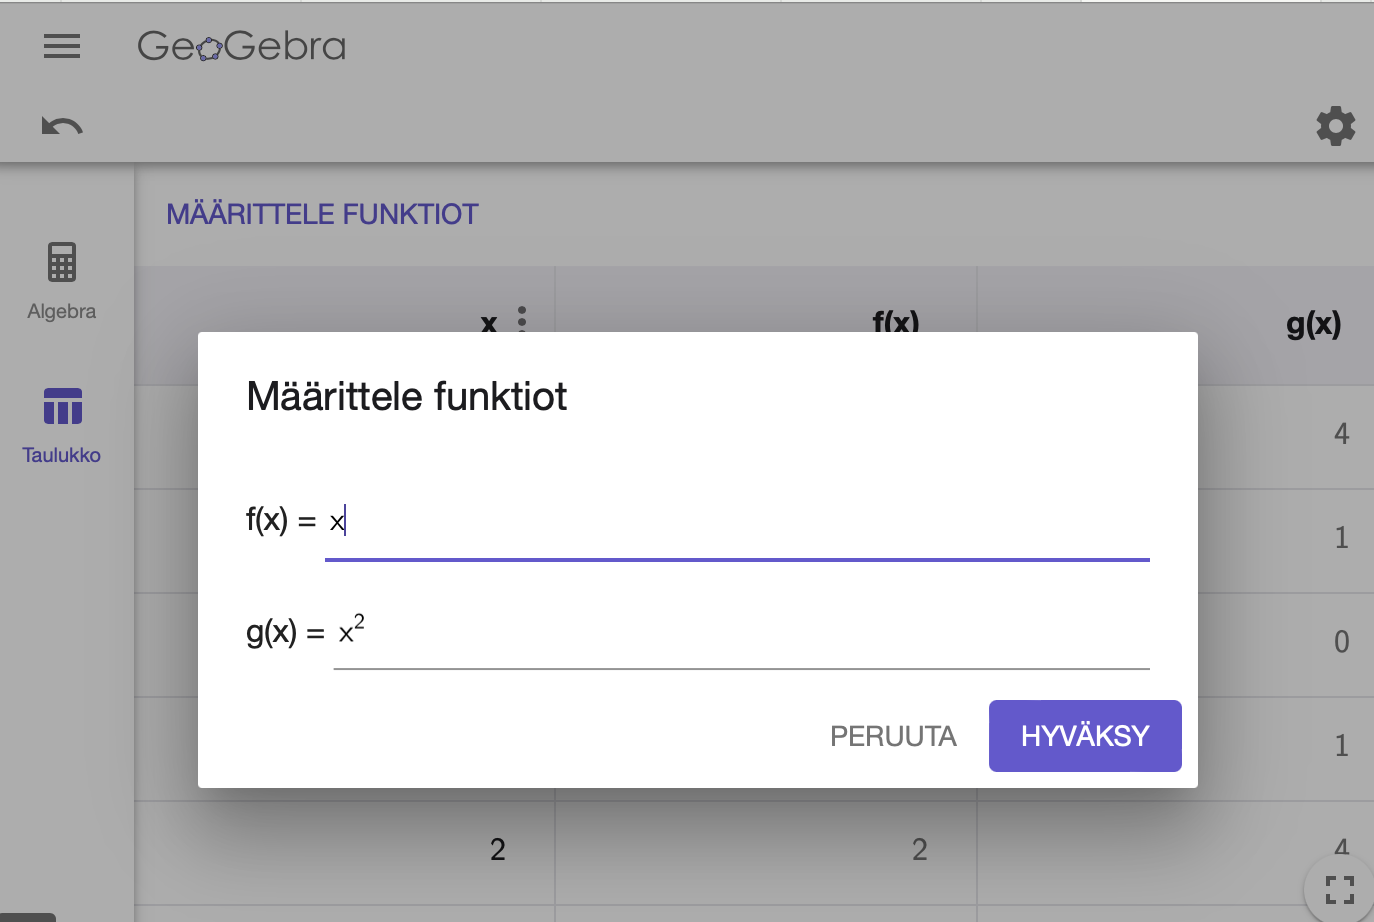
Task: Select the g(x) column header
Action: (1313, 323)
